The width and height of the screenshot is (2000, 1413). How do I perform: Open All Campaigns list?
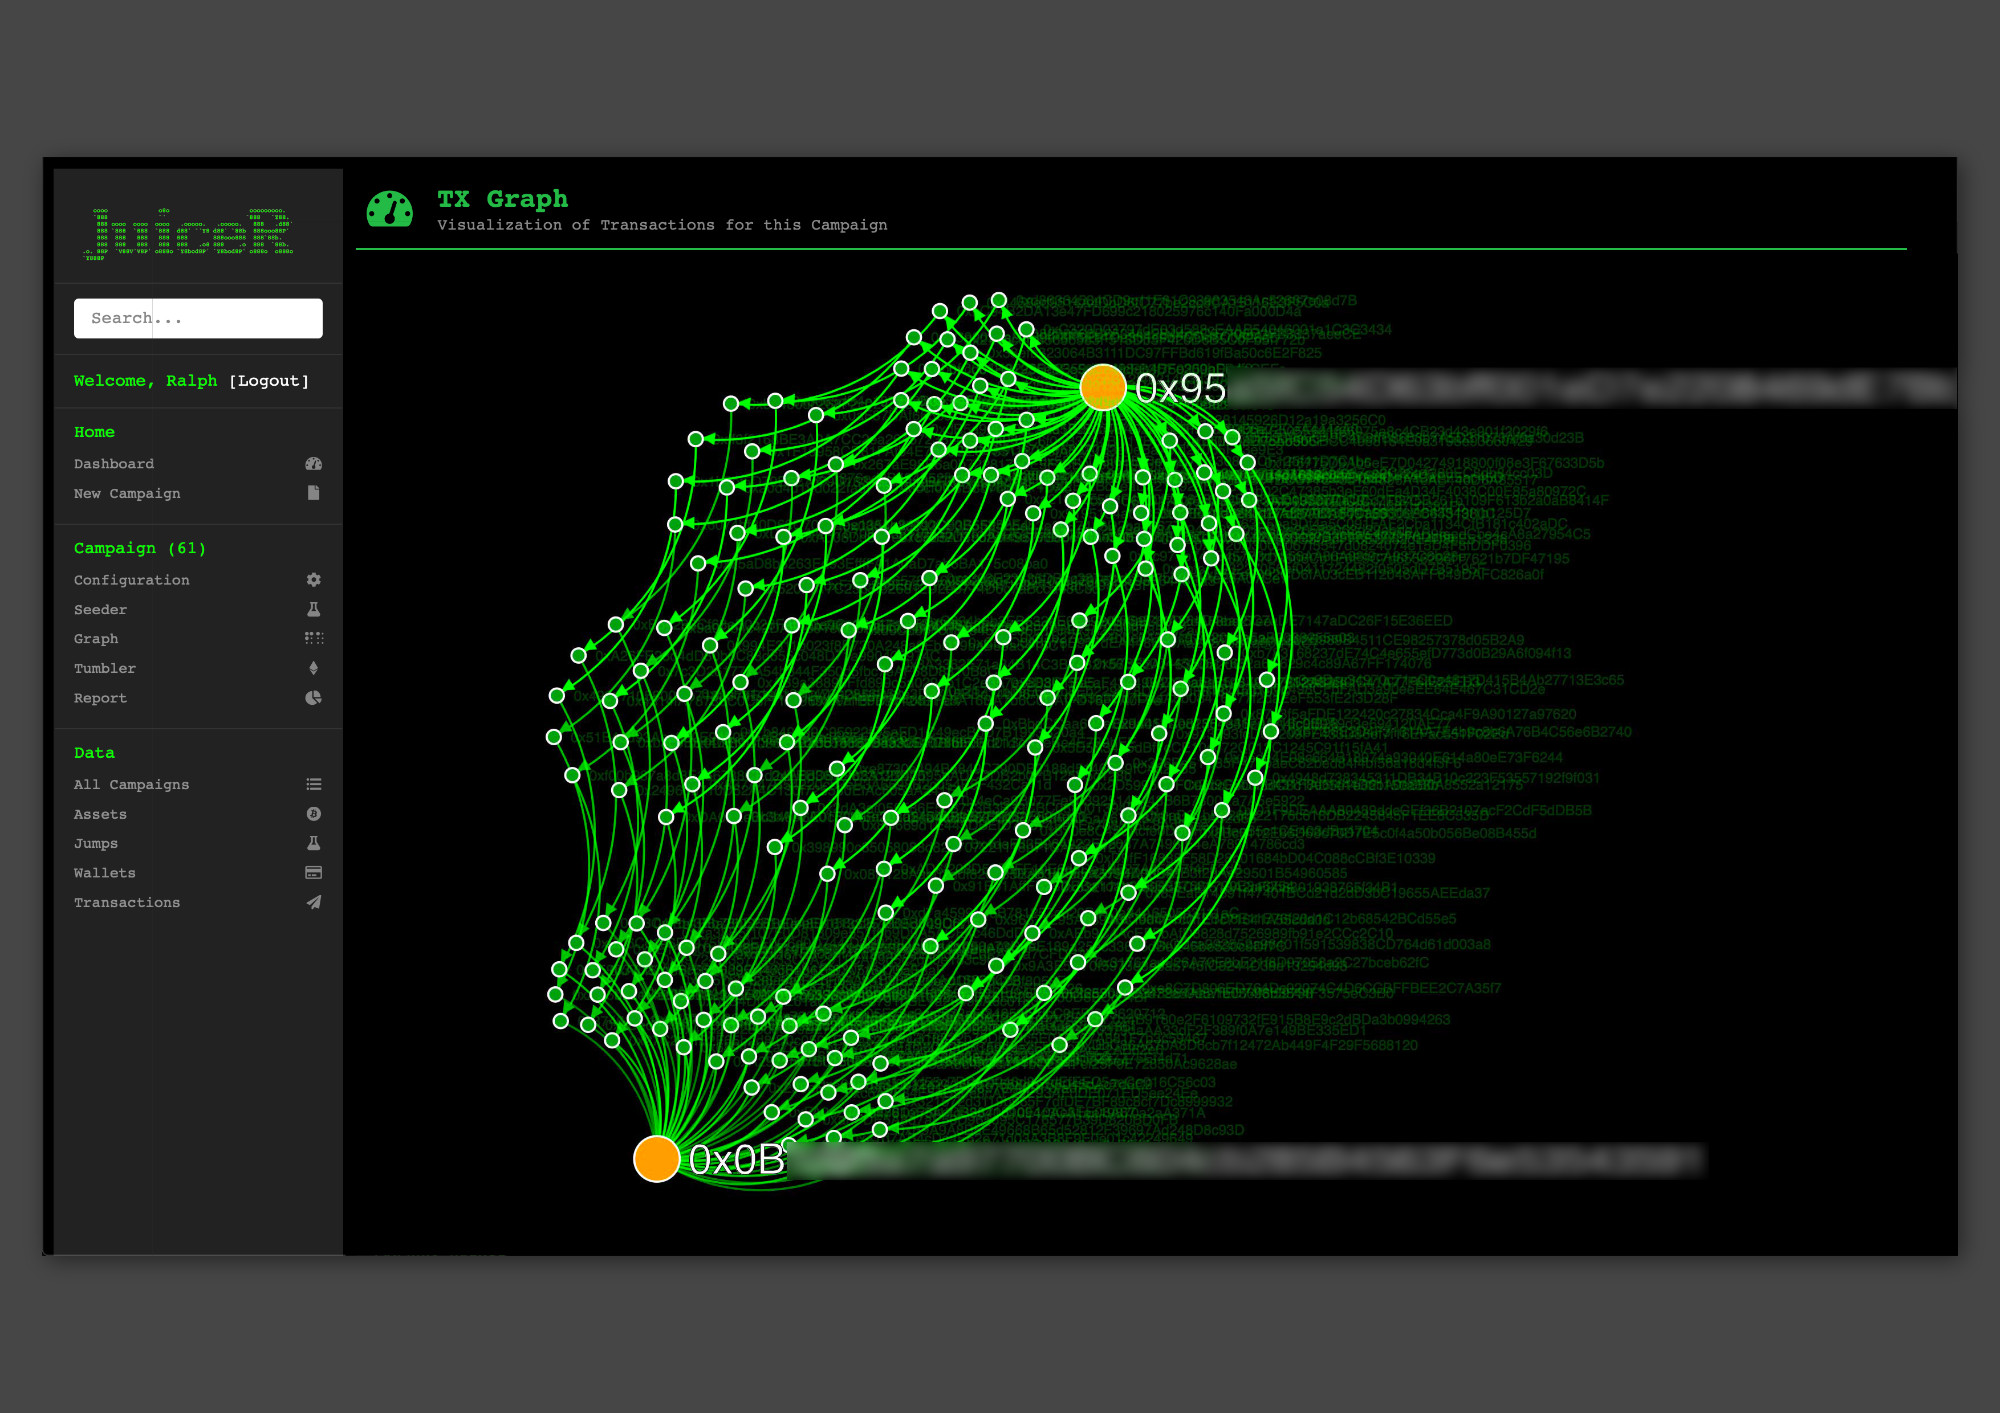[131, 785]
